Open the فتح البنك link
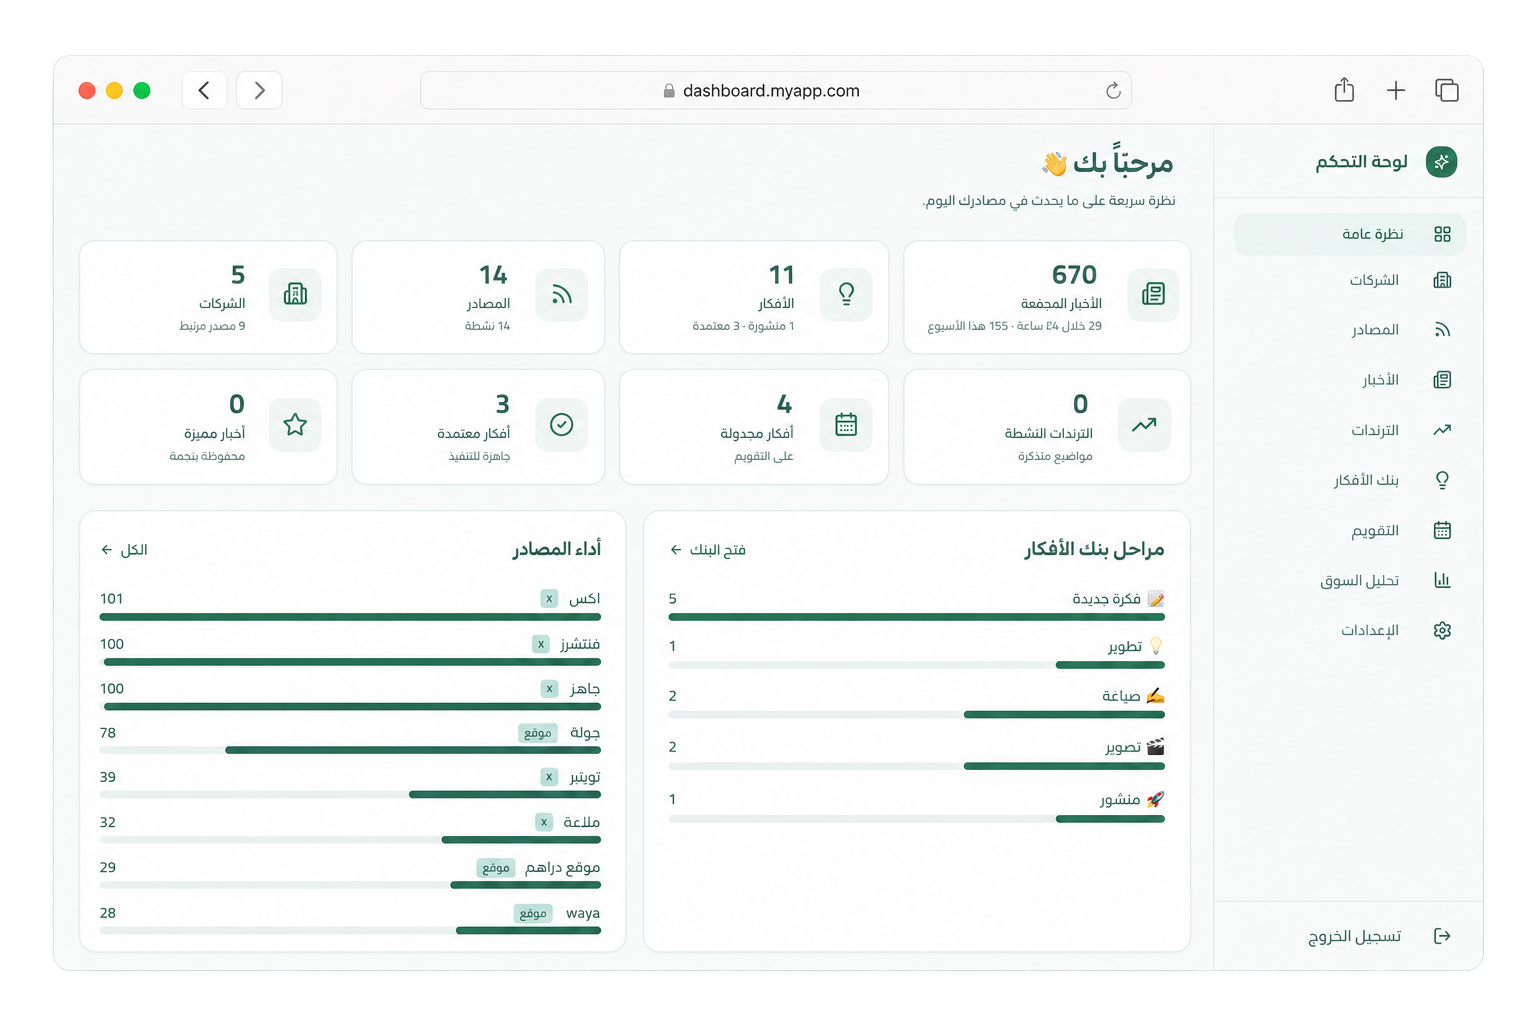Image resolution: width=1536 pixels, height=1024 pixels. coord(708,550)
